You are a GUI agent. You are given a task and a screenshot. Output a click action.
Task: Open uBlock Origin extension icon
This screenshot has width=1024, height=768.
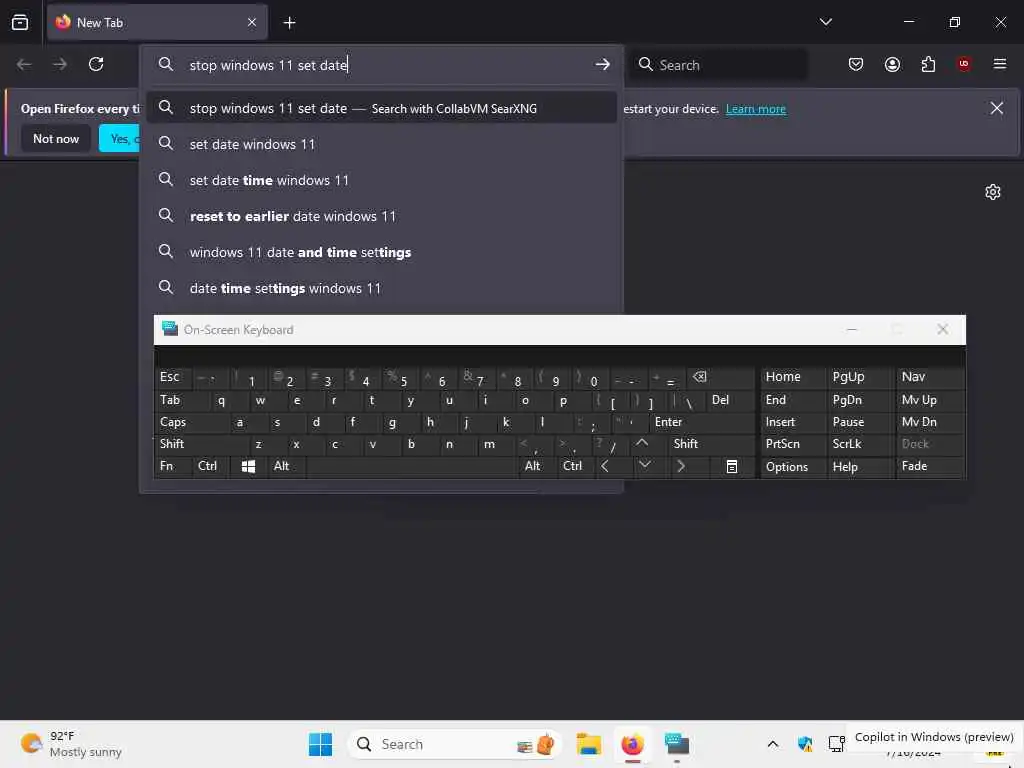click(x=964, y=64)
